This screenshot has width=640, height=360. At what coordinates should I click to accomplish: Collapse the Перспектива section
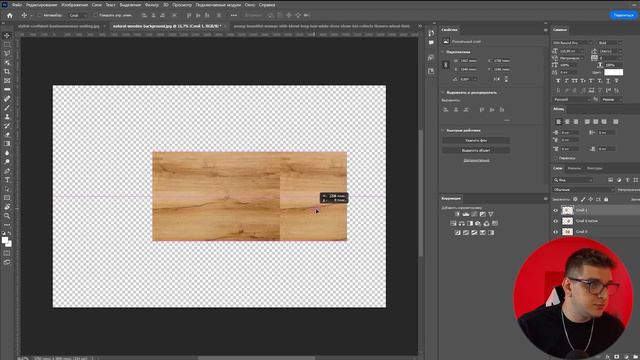click(x=443, y=52)
